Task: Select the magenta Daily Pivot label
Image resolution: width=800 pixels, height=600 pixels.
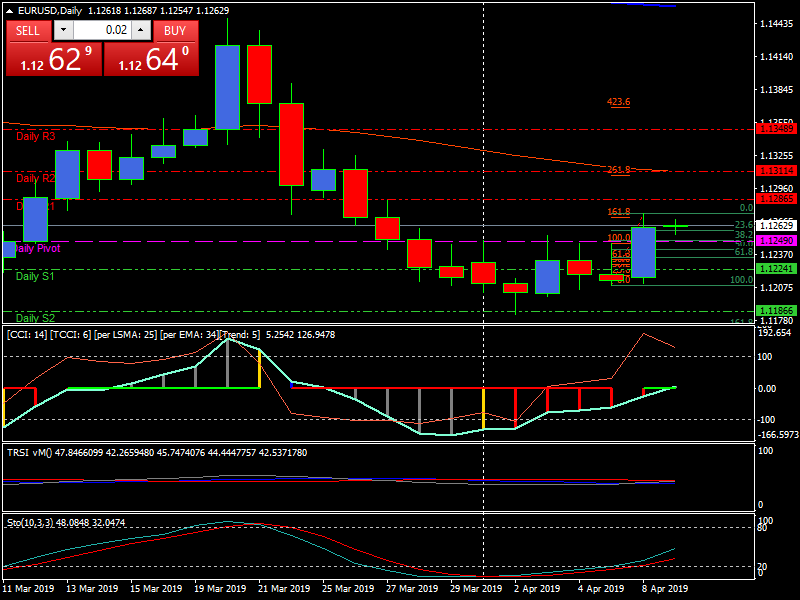Action: [x=36, y=248]
